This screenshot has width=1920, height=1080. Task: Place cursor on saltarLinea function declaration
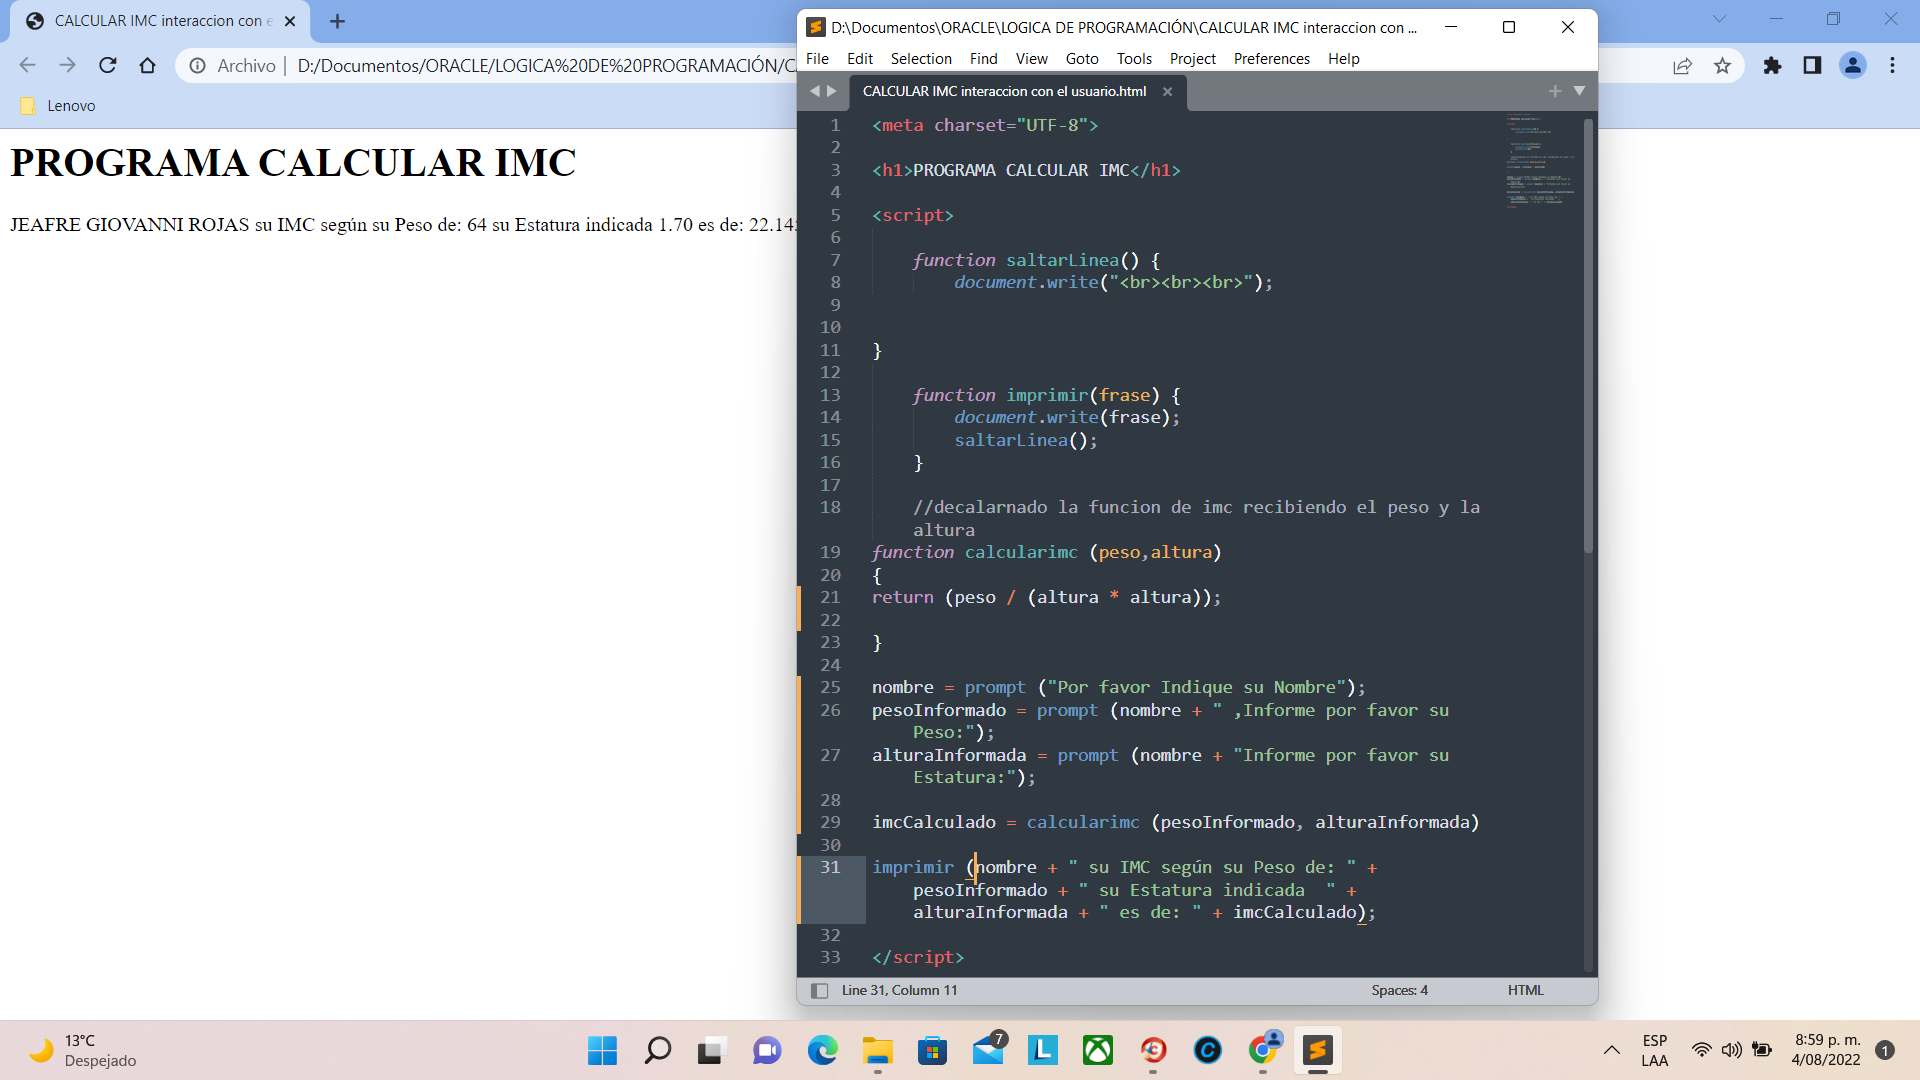pyautogui.click(x=1062, y=260)
